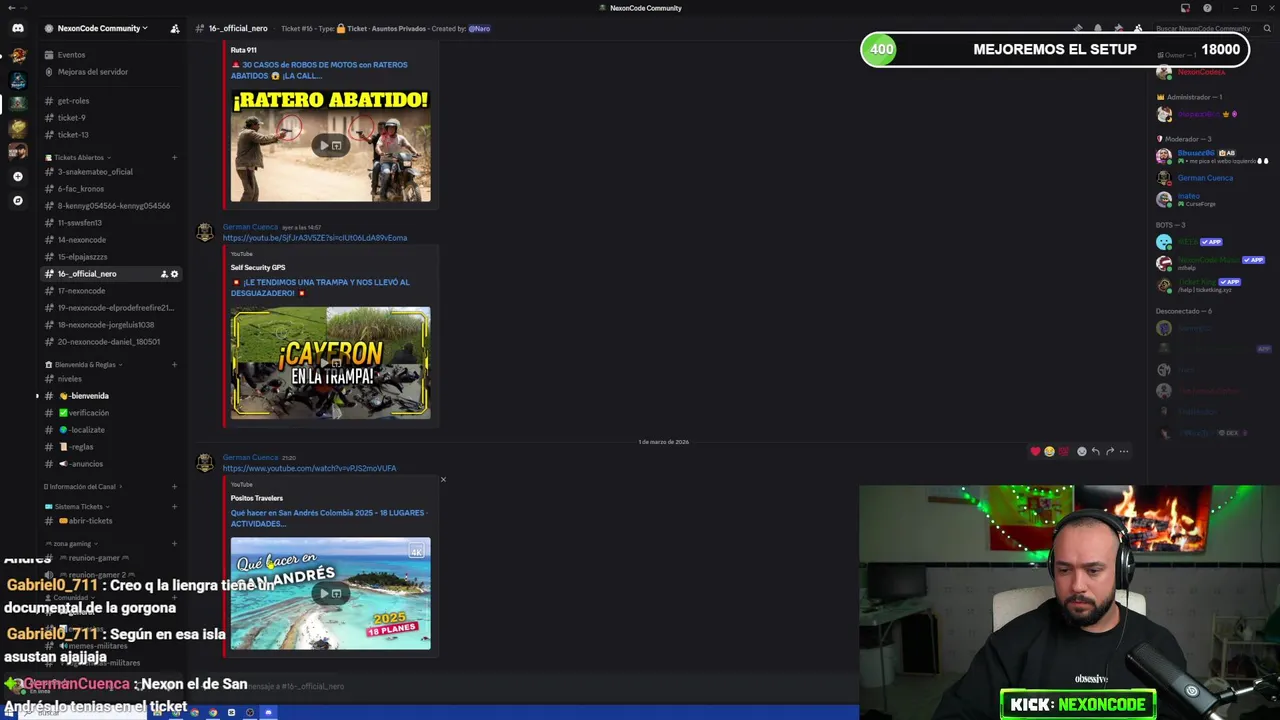Open the verificación channel
Image resolution: width=1280 pixels, height=720 pixels.
(83, 413)
